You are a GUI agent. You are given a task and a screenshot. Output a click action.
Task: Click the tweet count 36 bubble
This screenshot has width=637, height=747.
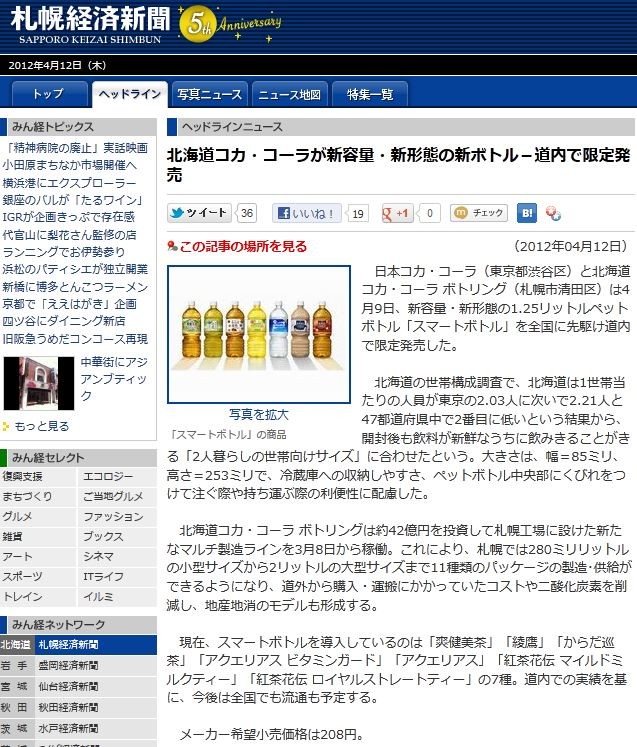pos(246,213)
